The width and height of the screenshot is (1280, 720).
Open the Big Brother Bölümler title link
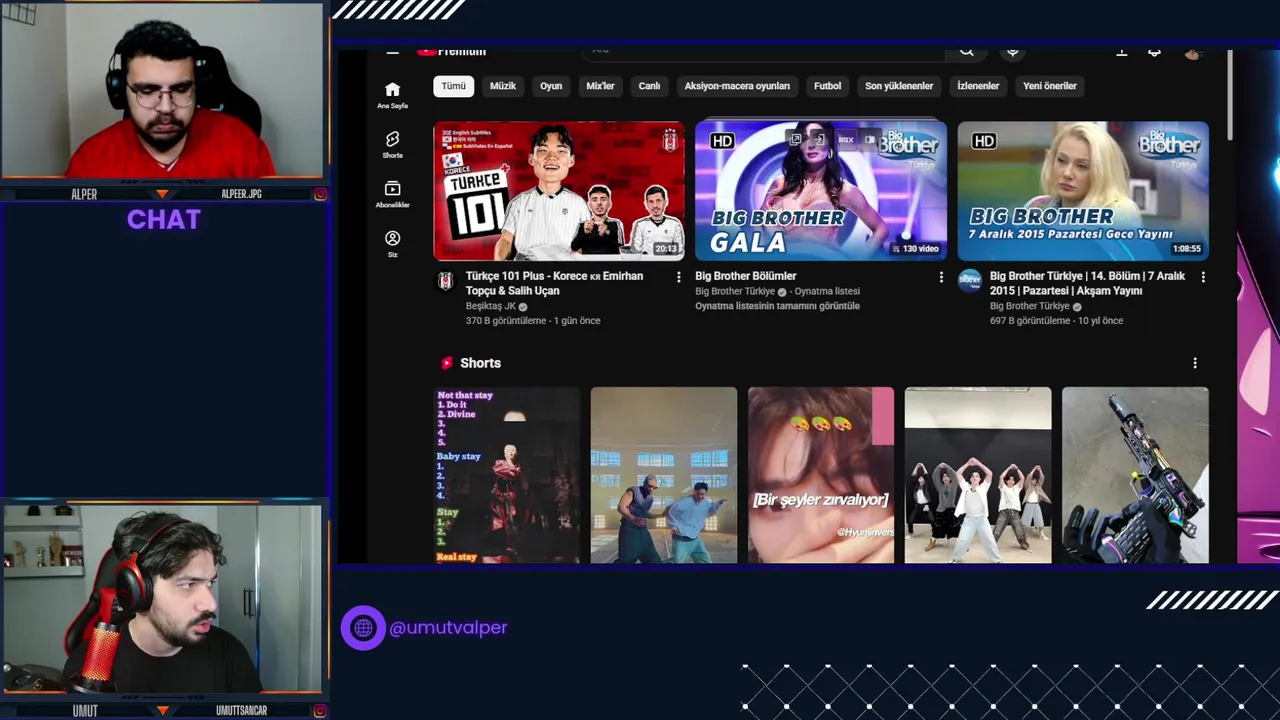click(x=746, y=276)
